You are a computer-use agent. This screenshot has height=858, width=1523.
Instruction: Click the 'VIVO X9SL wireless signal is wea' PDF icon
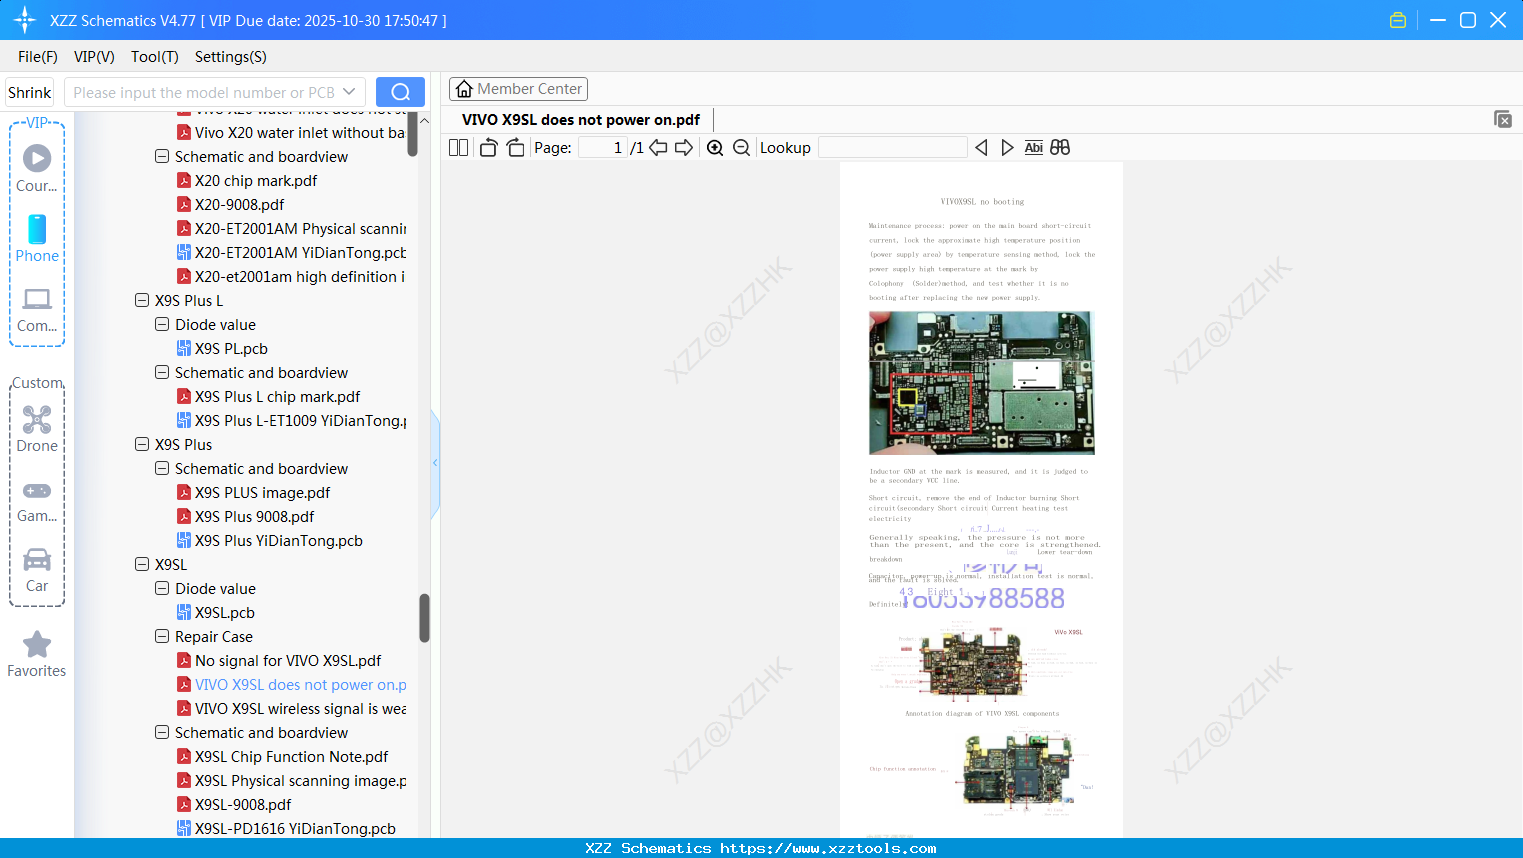click(x=184, y=708)
